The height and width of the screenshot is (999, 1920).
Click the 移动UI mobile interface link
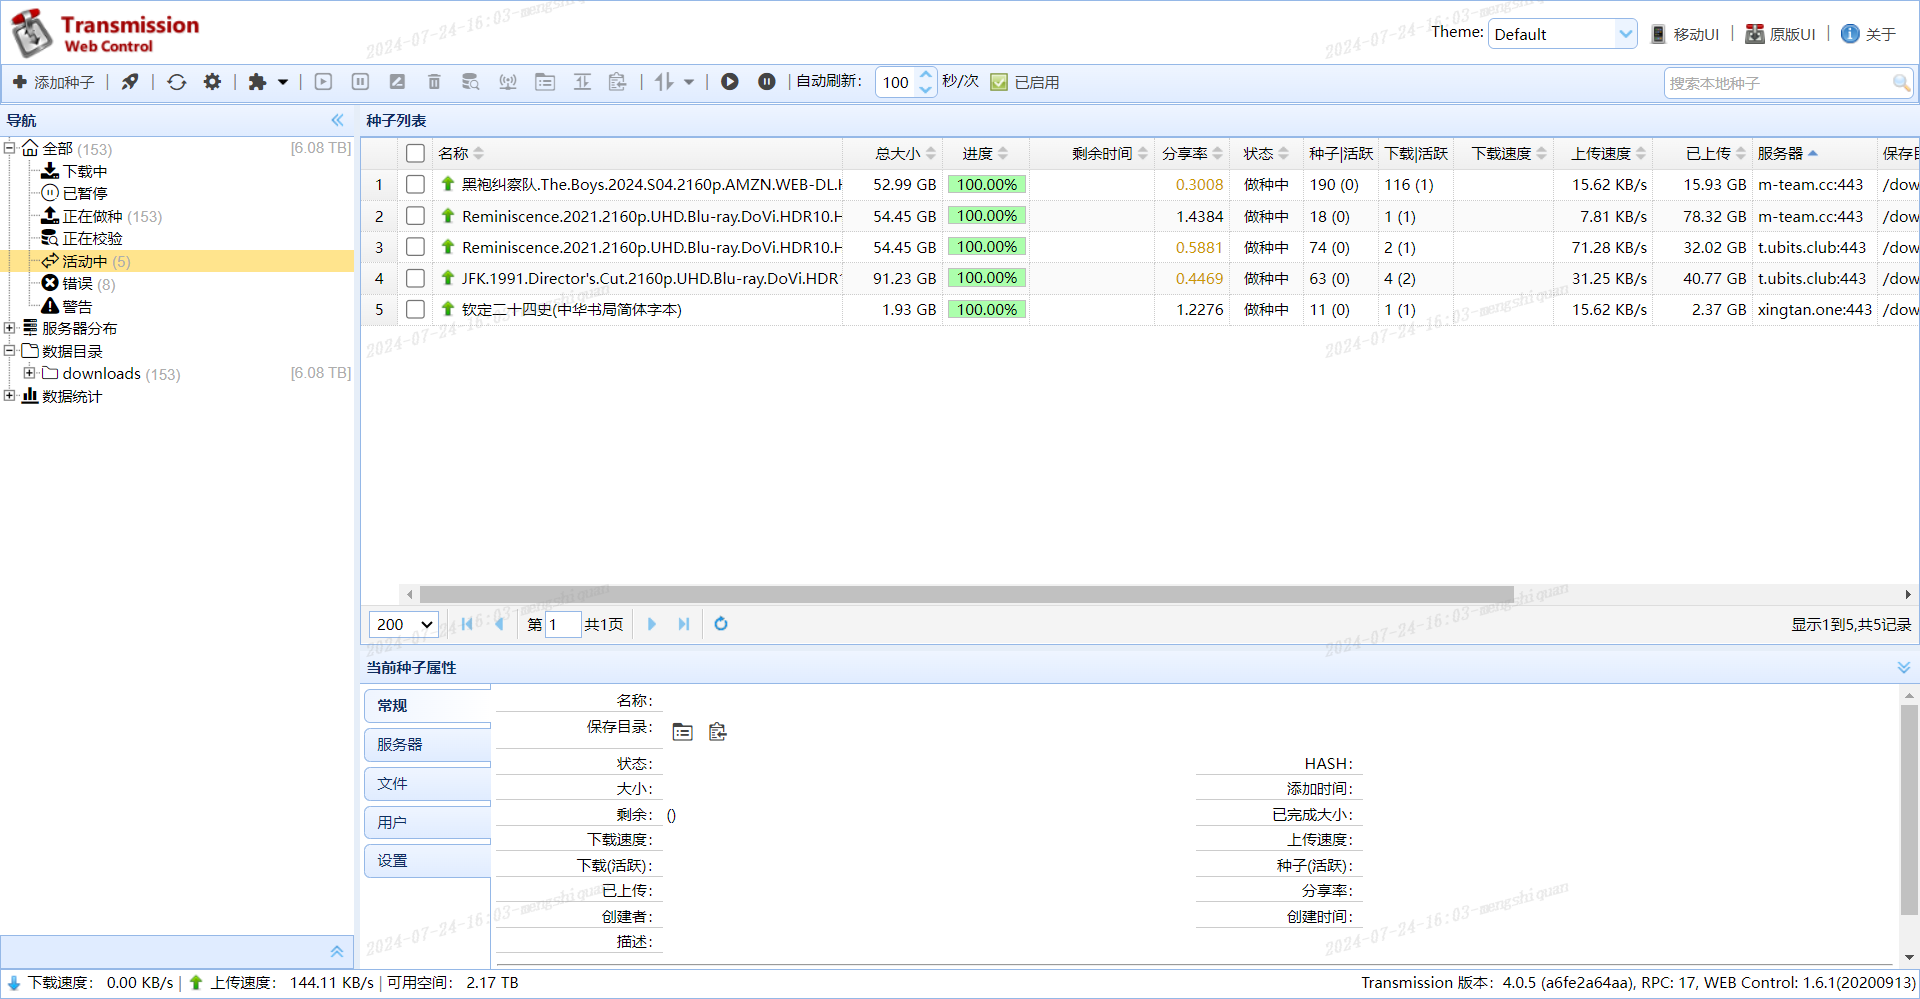click(x=1685, y=34)
